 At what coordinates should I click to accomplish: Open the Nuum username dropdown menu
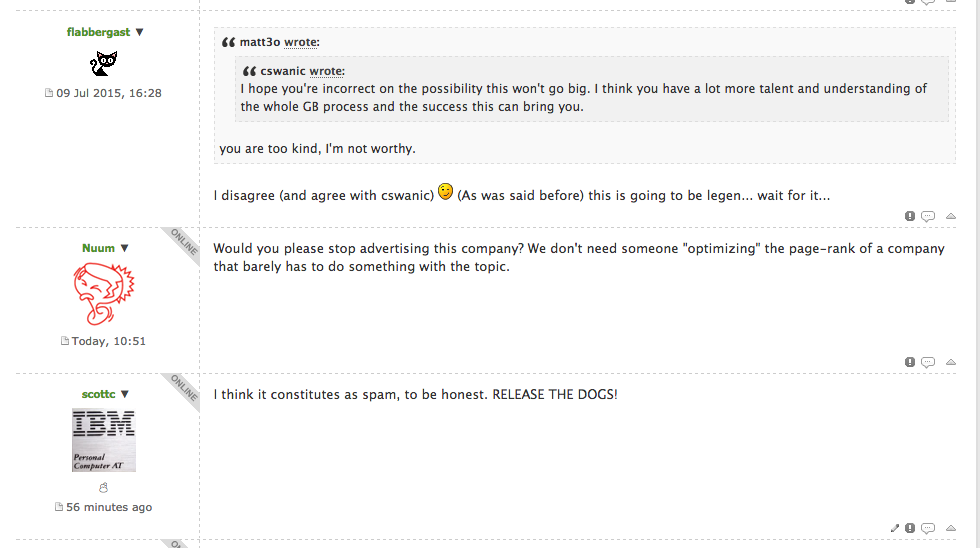click(x=125, y=248)
